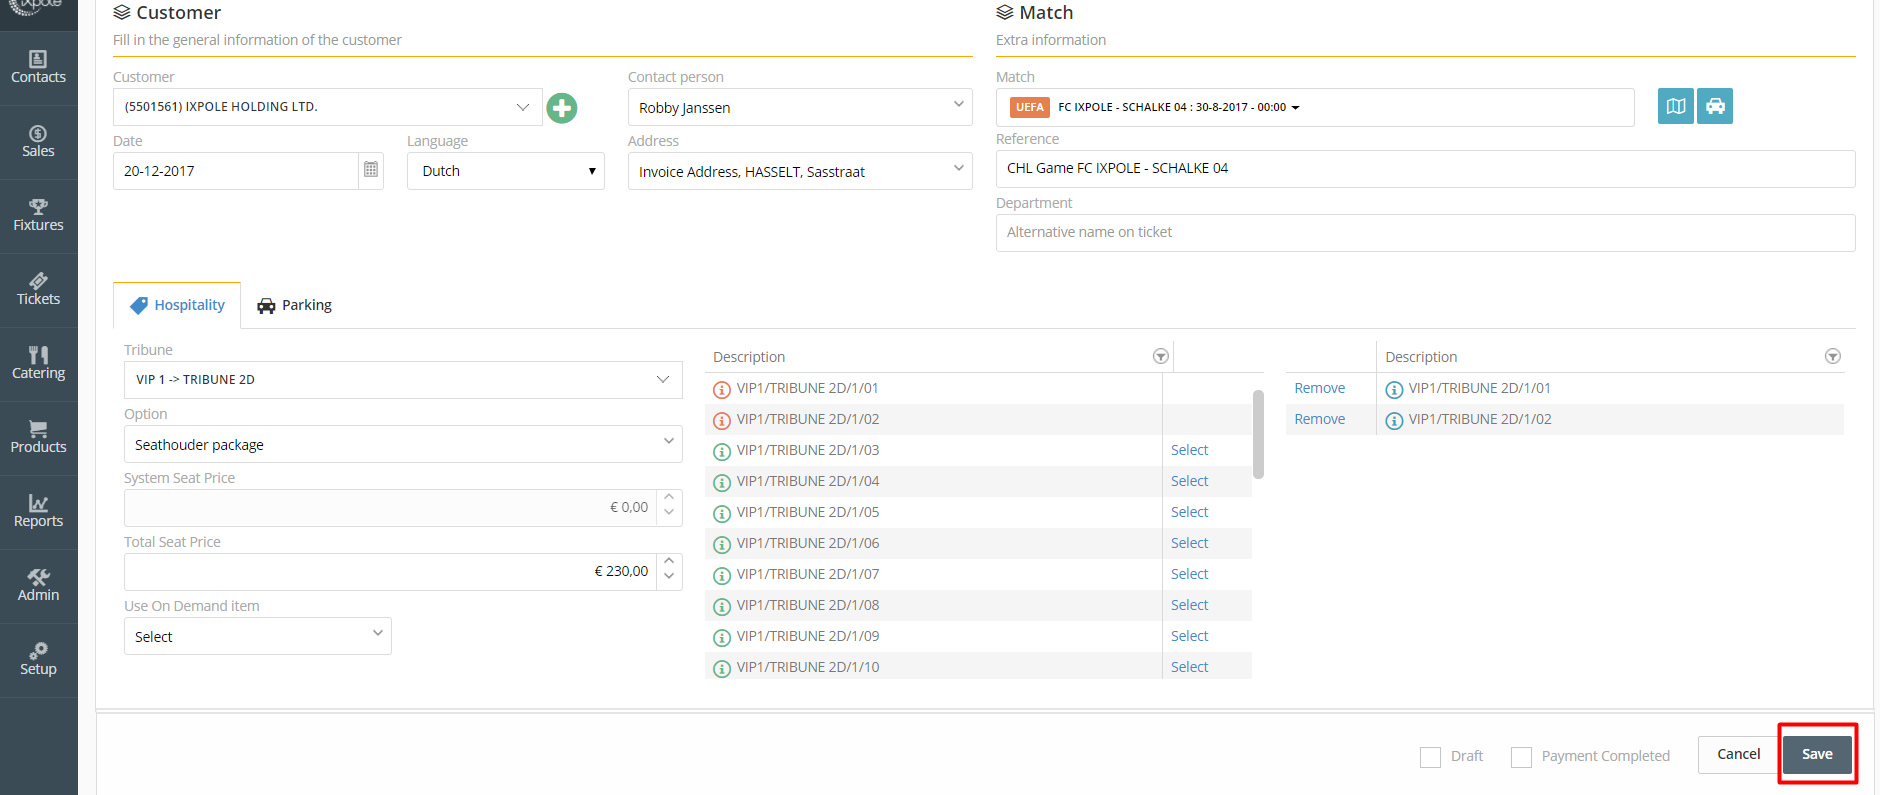
Task: Switch to the Parking tab
Action: [294, 305]
